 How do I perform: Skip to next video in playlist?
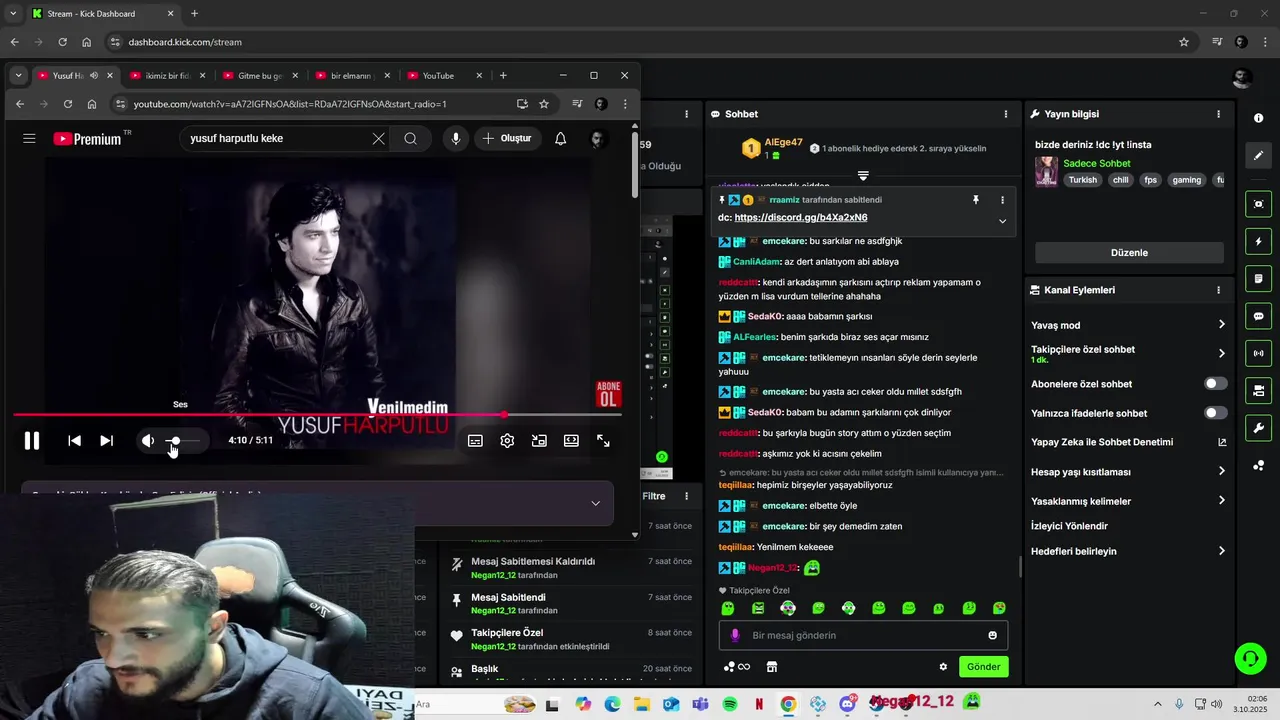tap(106, 441)
